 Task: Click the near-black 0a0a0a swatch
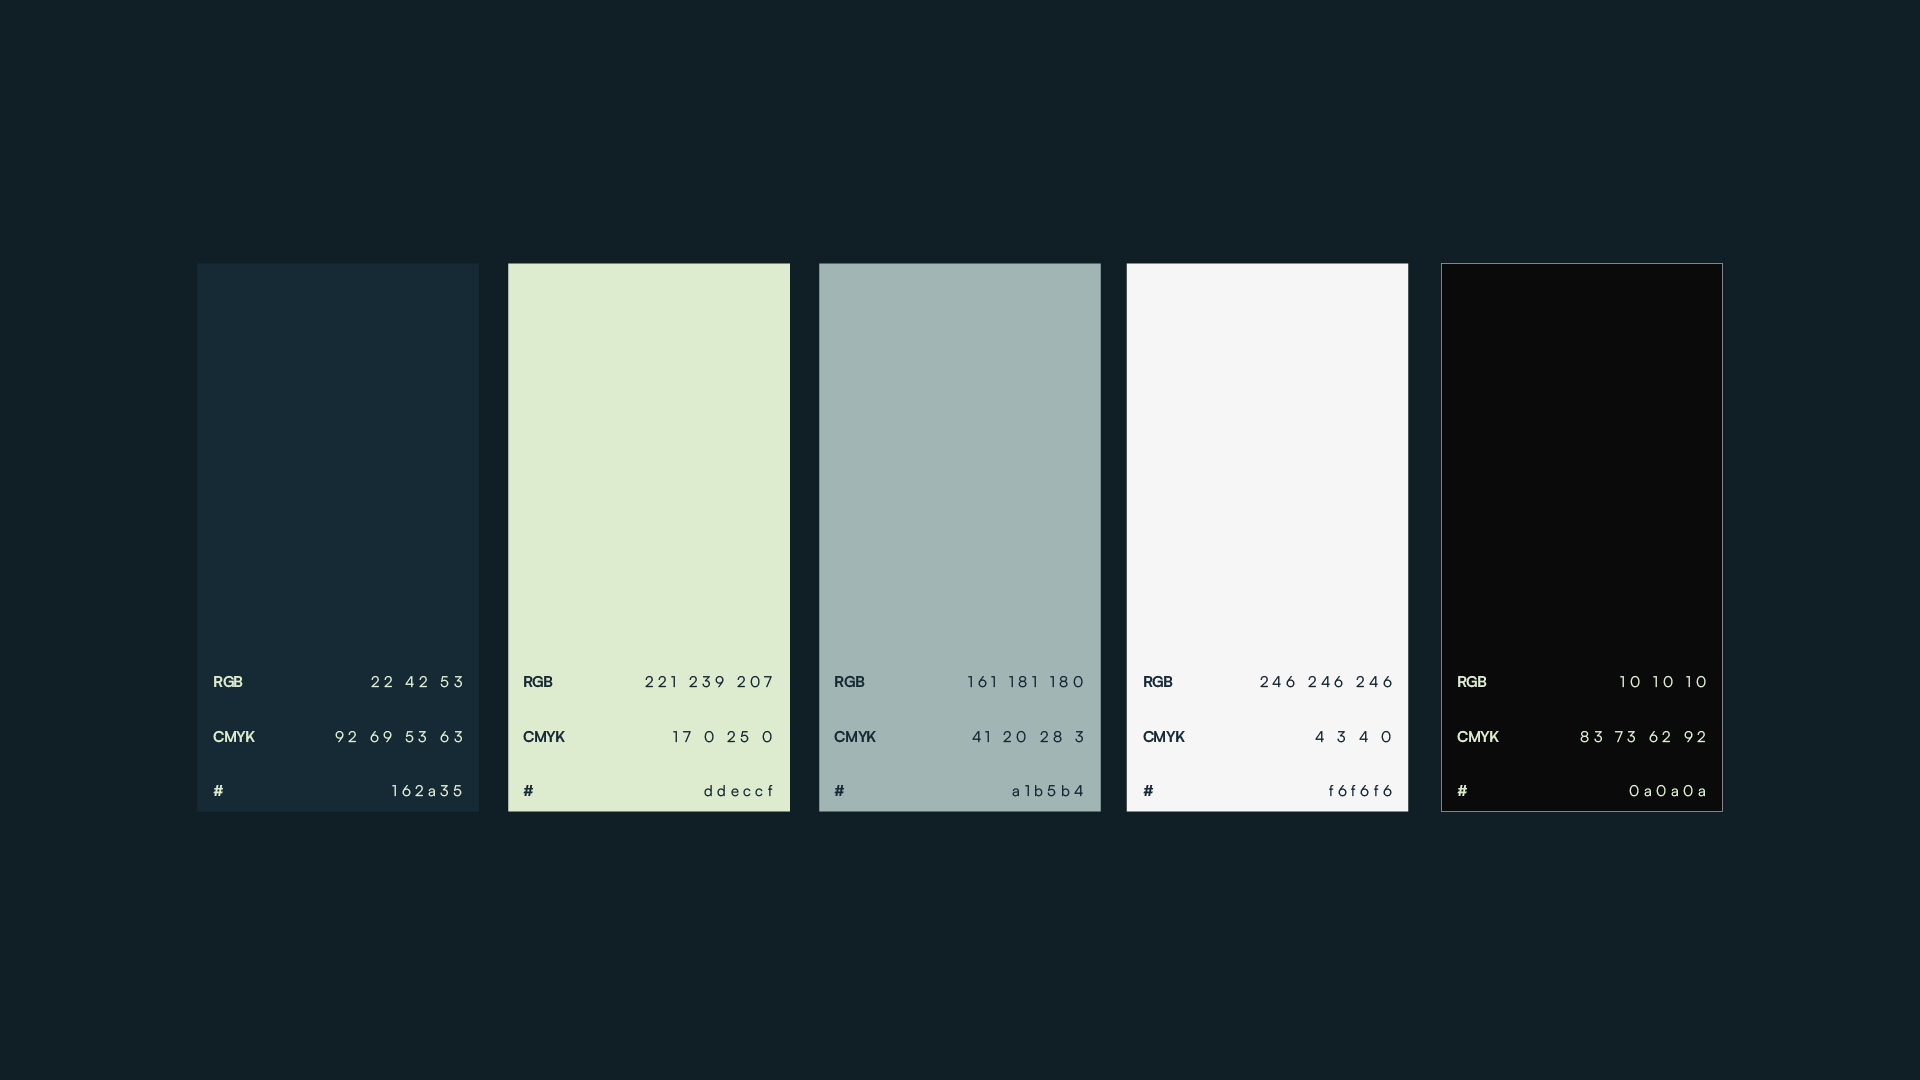point(1581,450)
